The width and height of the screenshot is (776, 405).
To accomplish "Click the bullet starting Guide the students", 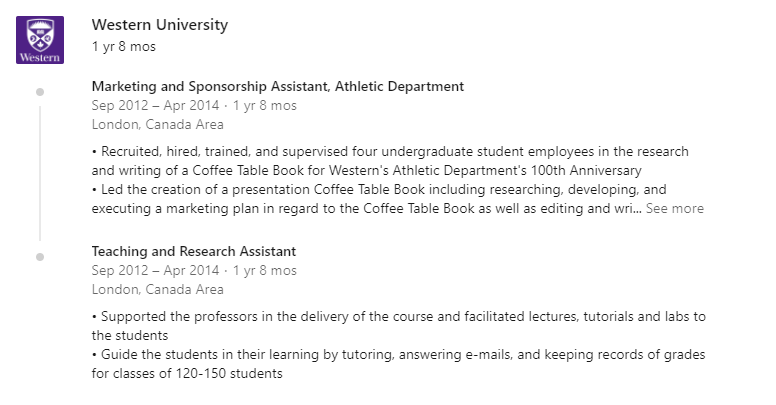I will pos(398,364).
